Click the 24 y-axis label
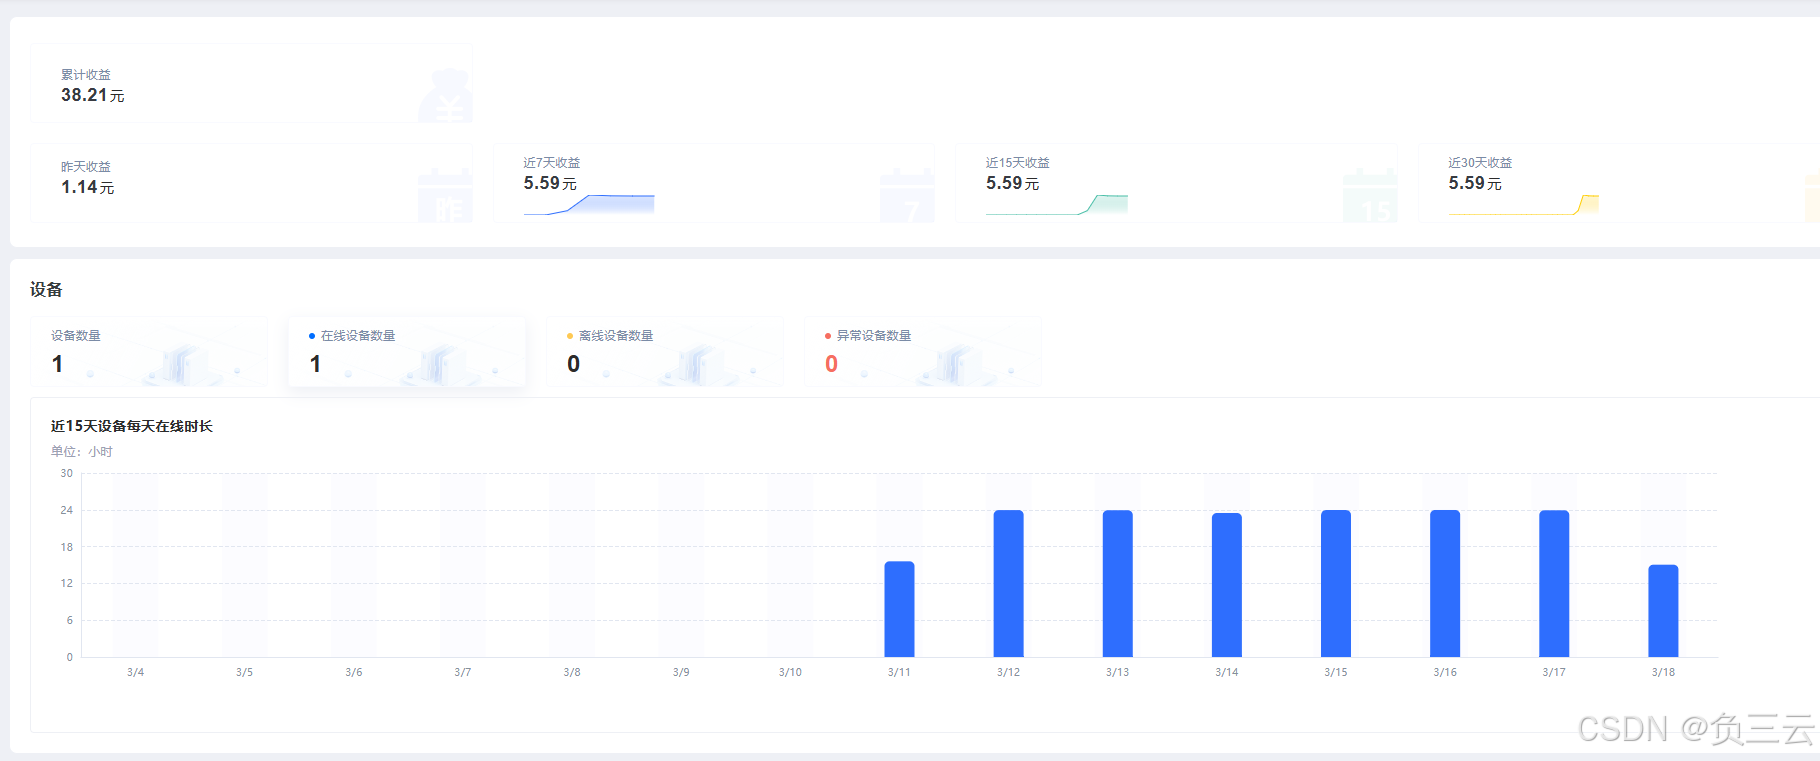Viewport: 1820px width, 761px height. point(67,510)
